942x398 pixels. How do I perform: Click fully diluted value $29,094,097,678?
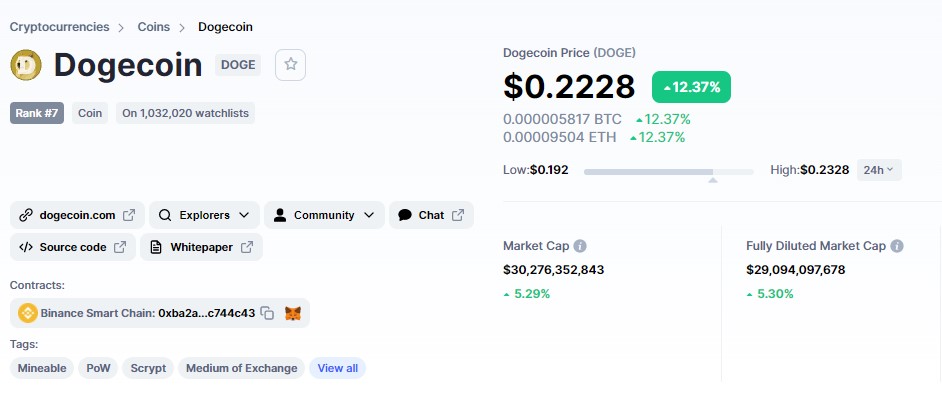795,270
